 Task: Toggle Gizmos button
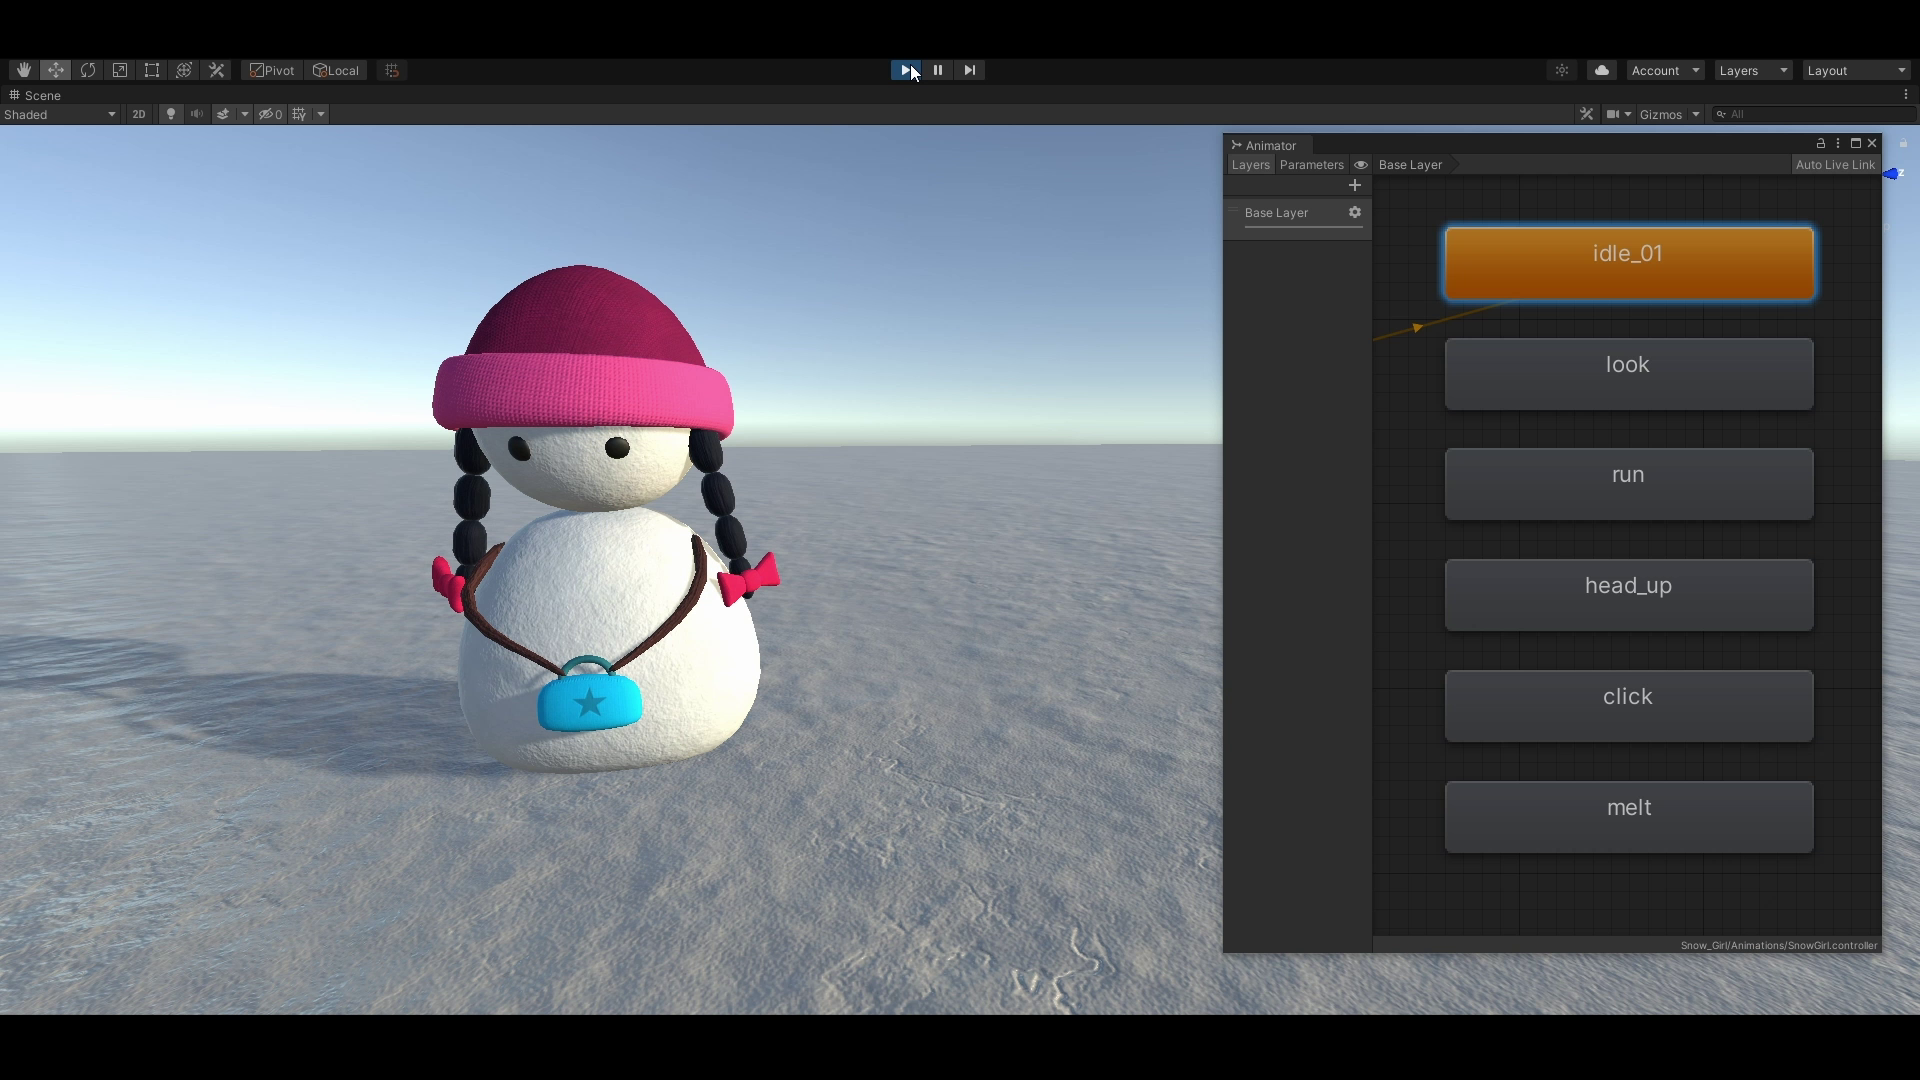click(1661, 114)
